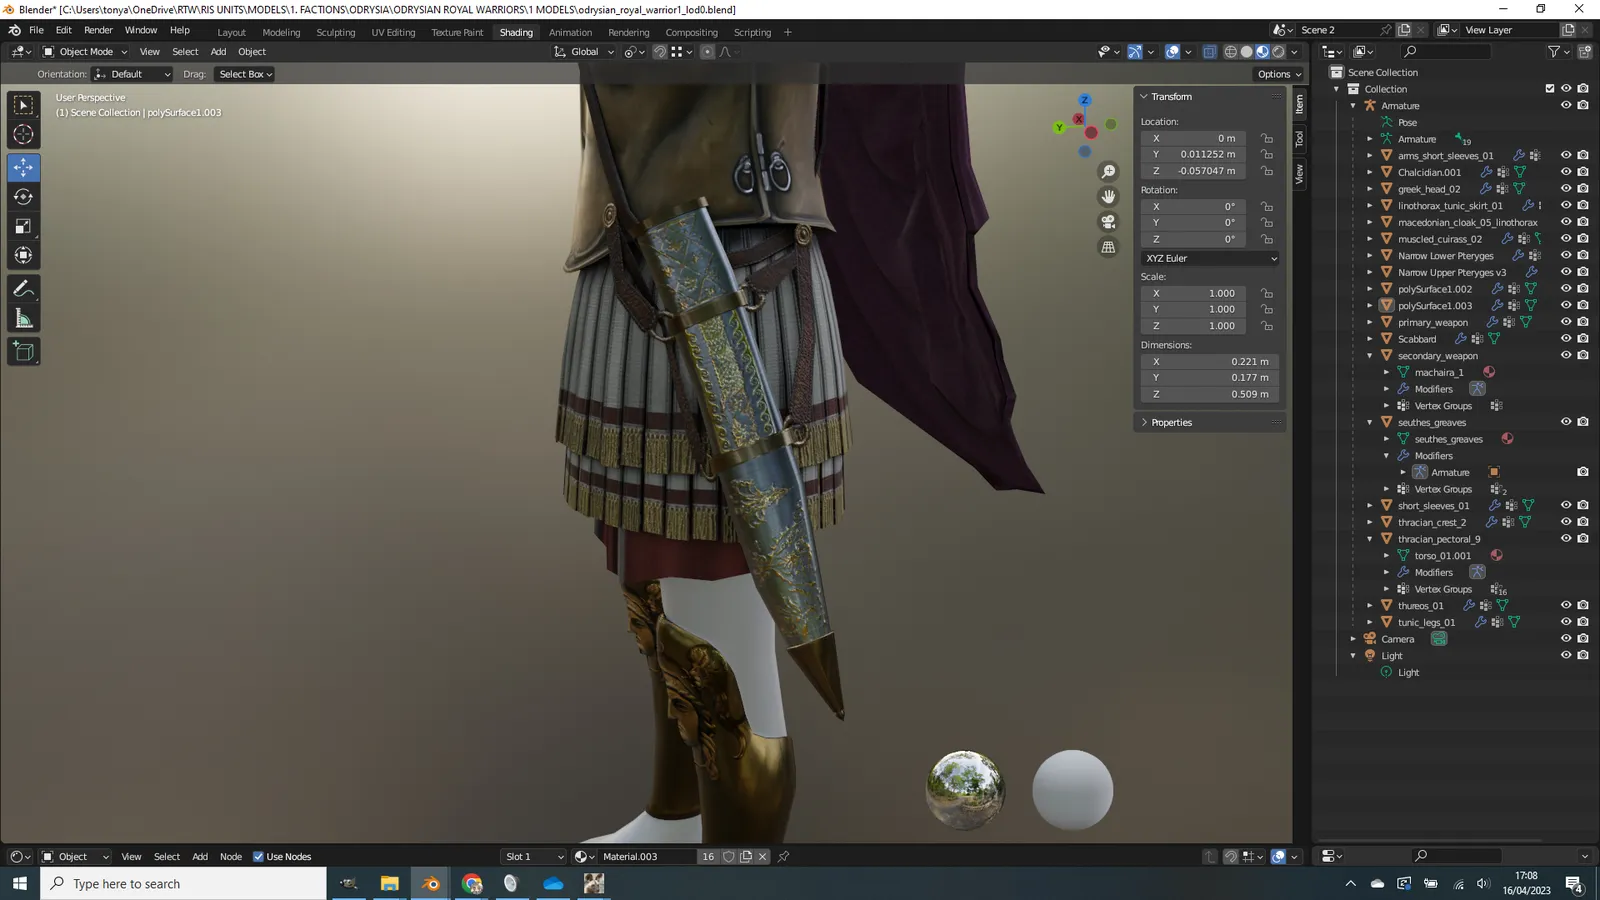Select the Add Cube tool
Viewport: 1600px width, 900px height.
coord(23,351)
